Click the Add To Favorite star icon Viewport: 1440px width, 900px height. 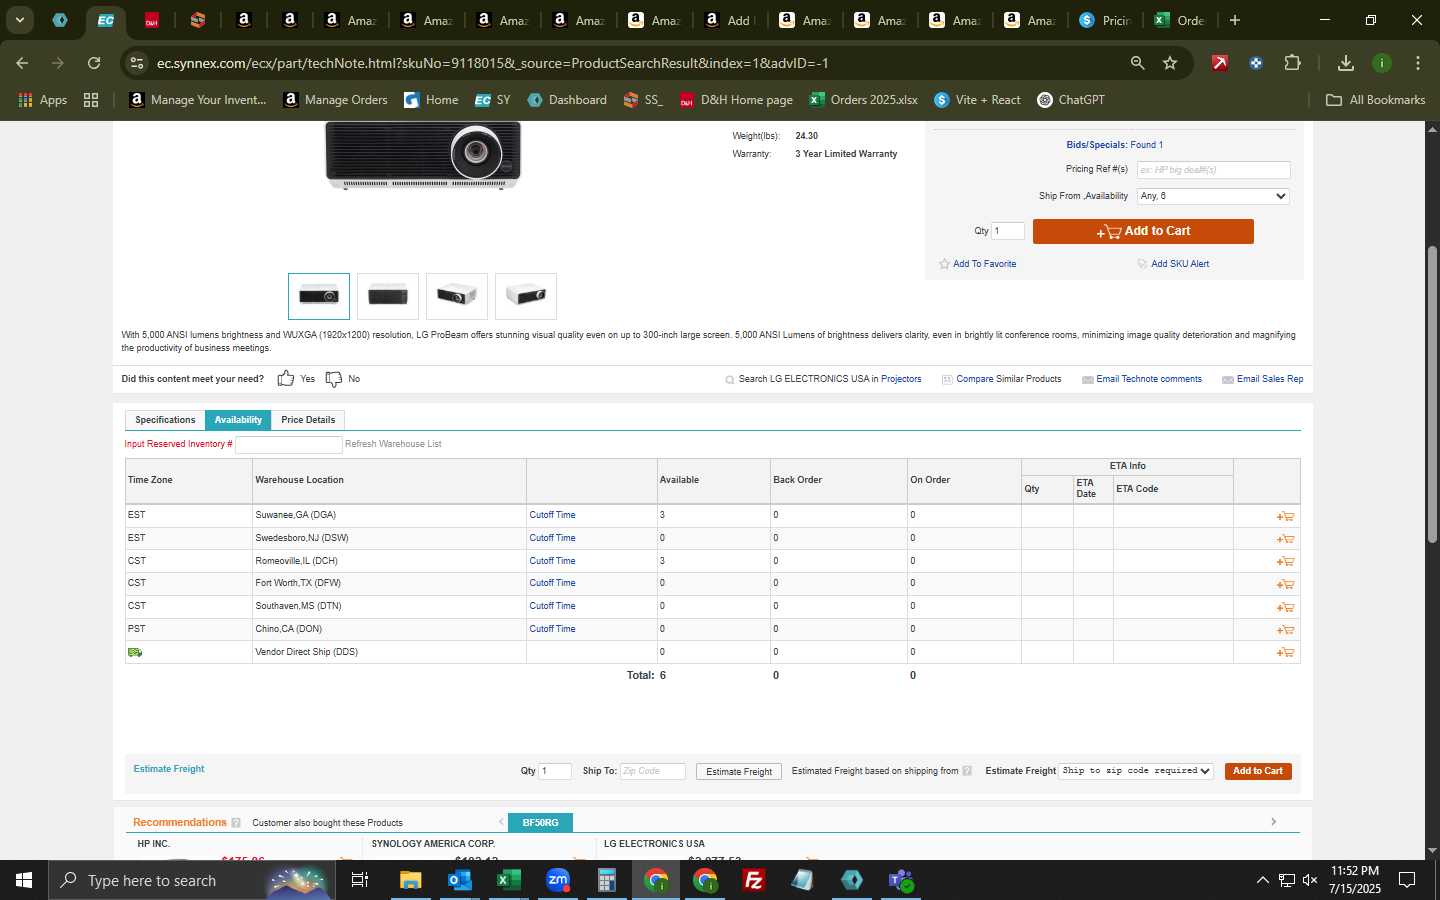pos(944,264)
